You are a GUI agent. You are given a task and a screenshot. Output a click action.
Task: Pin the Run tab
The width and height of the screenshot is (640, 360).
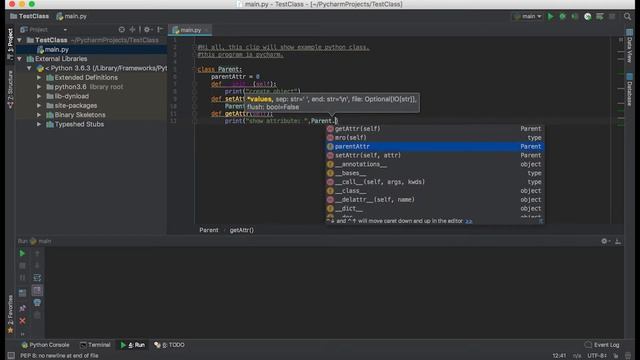pos(22,309)
